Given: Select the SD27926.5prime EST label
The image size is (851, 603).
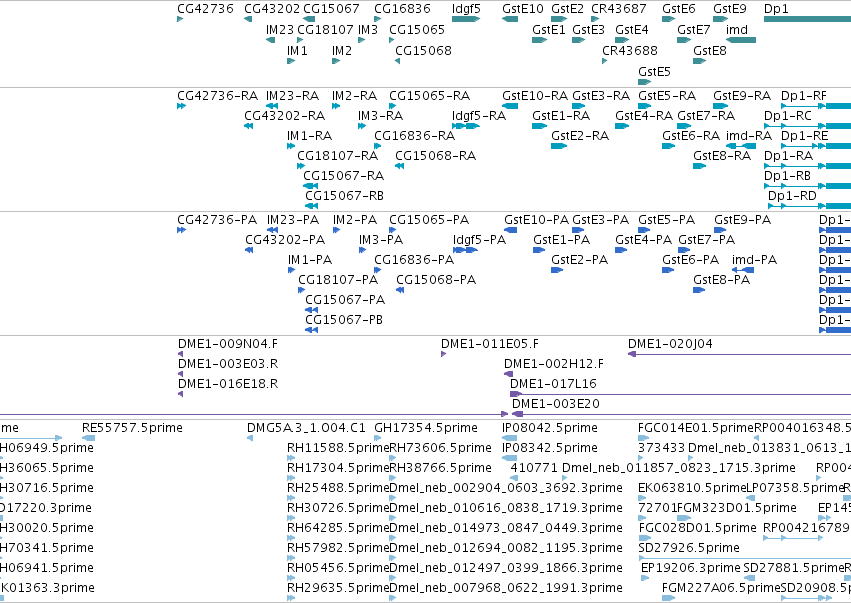Looking at the screenshot, I should click(x=689, y=548).
